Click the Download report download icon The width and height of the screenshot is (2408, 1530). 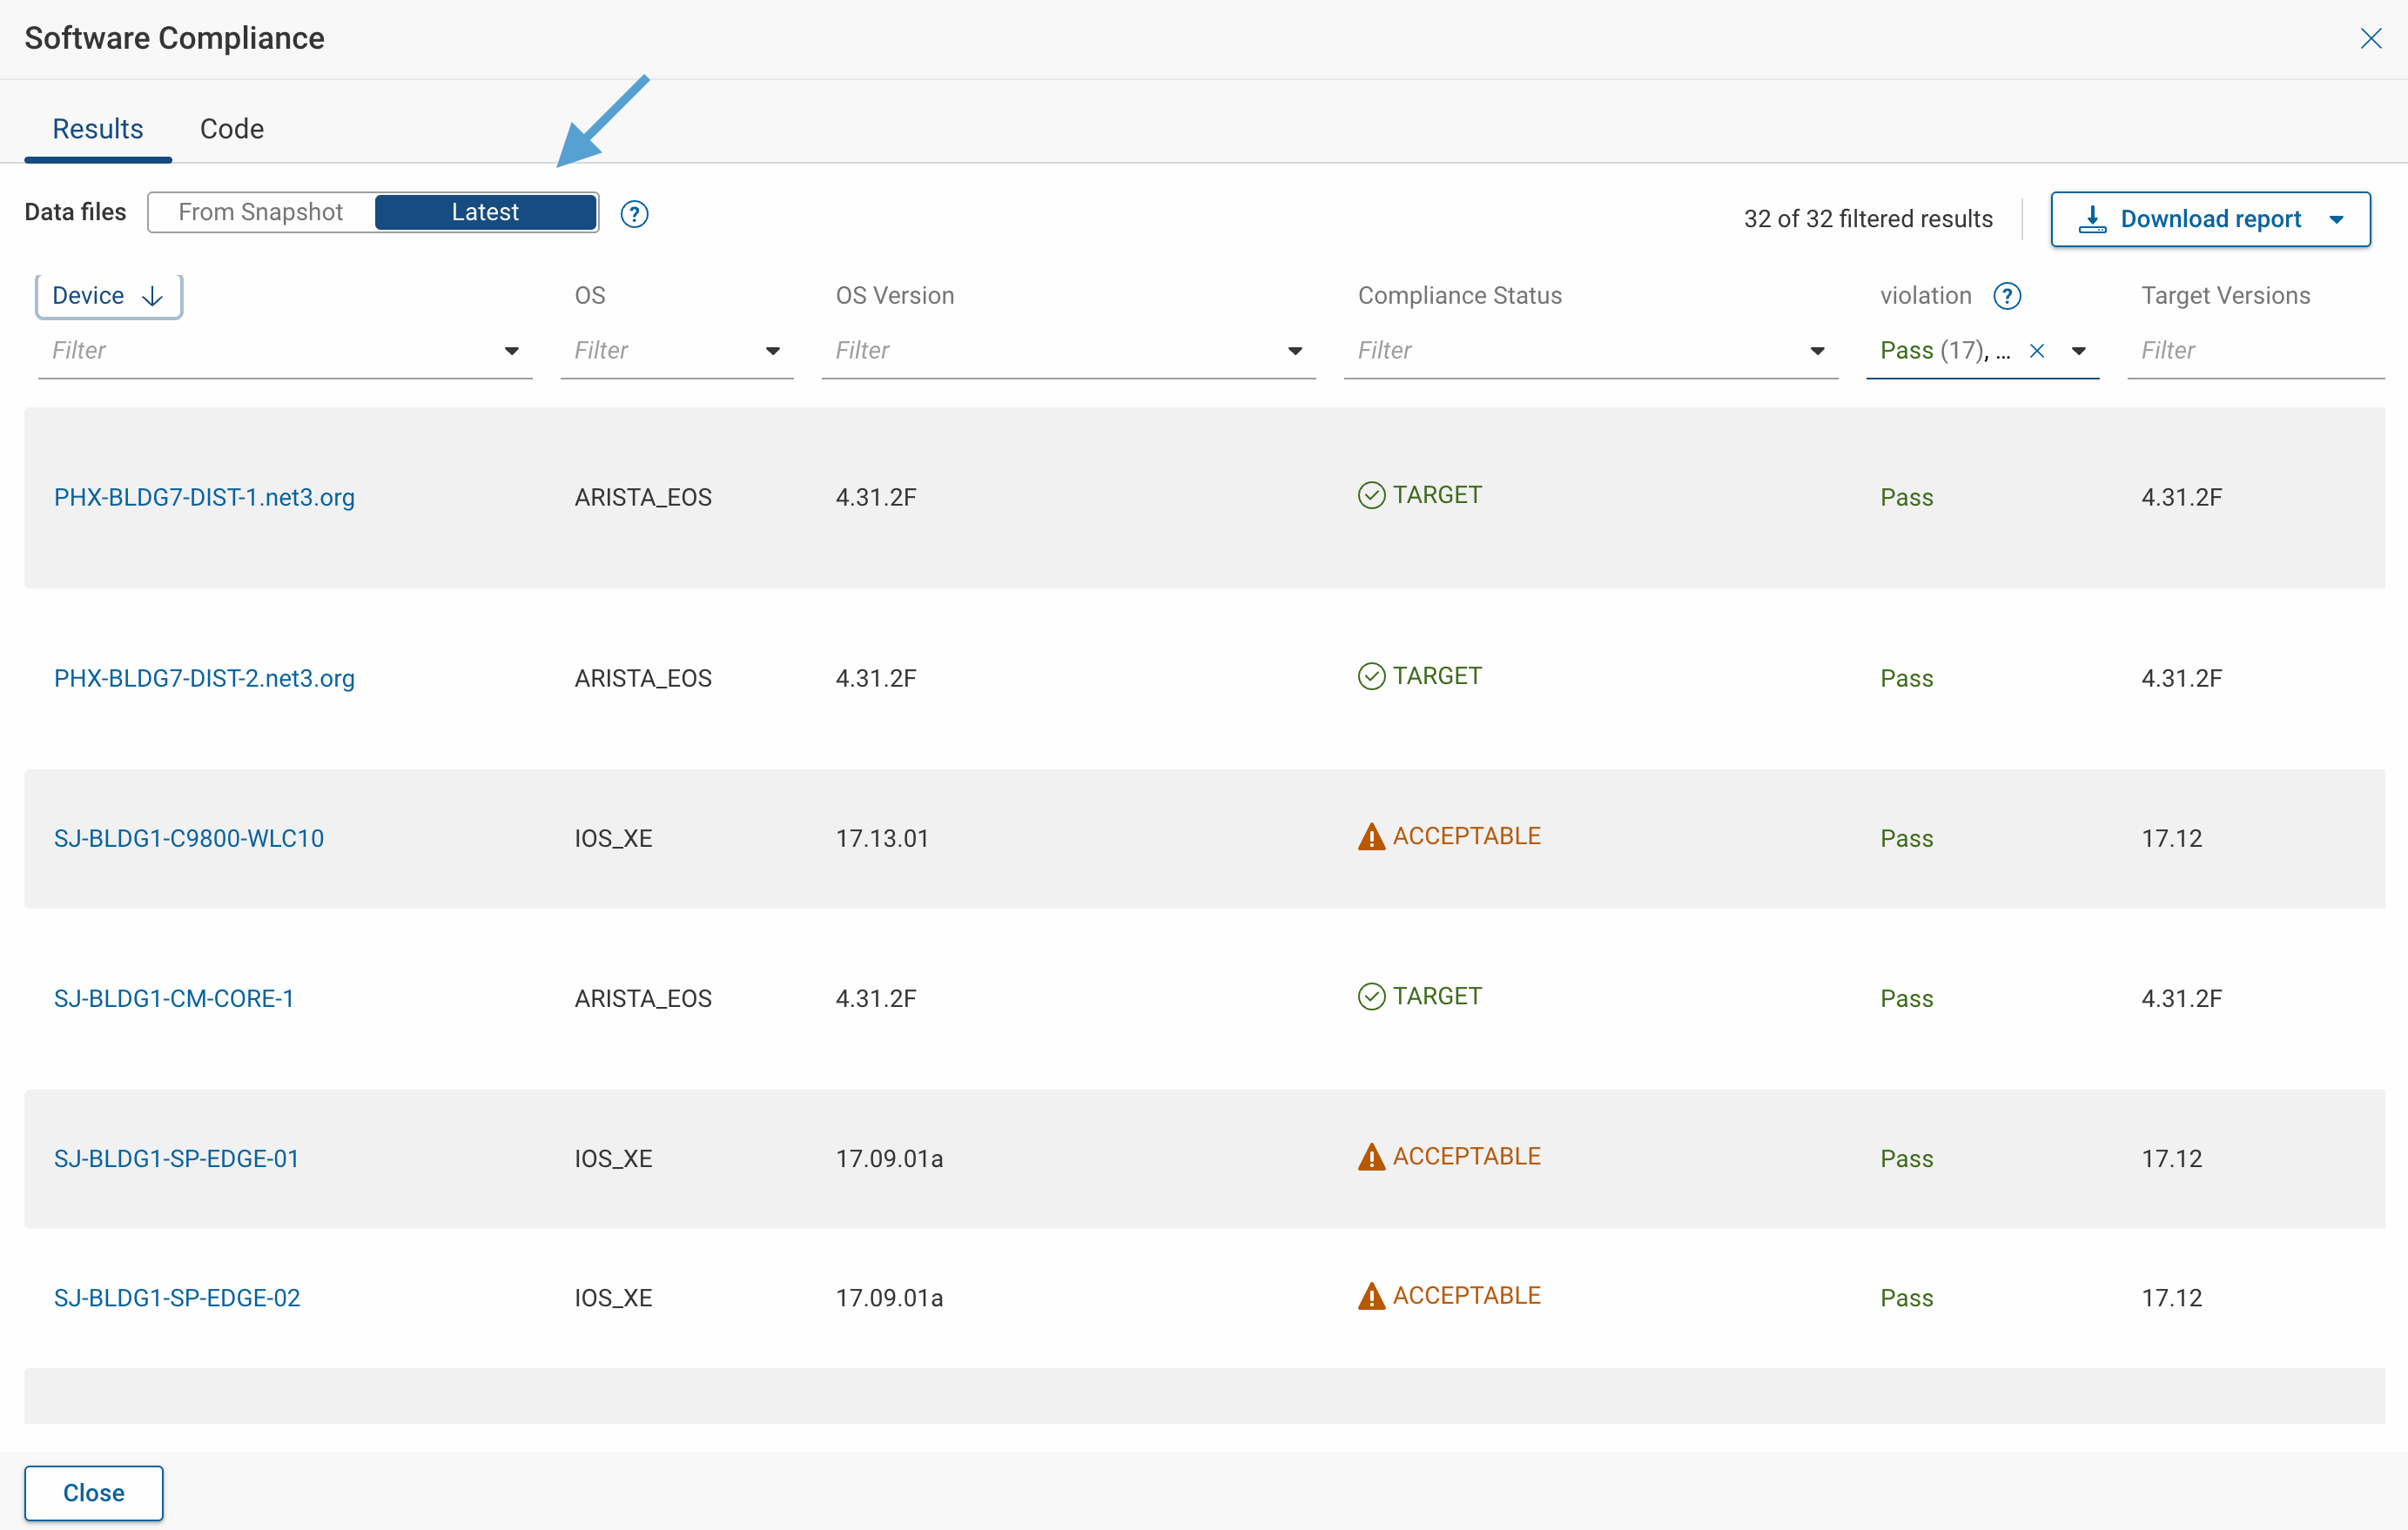2092,219
